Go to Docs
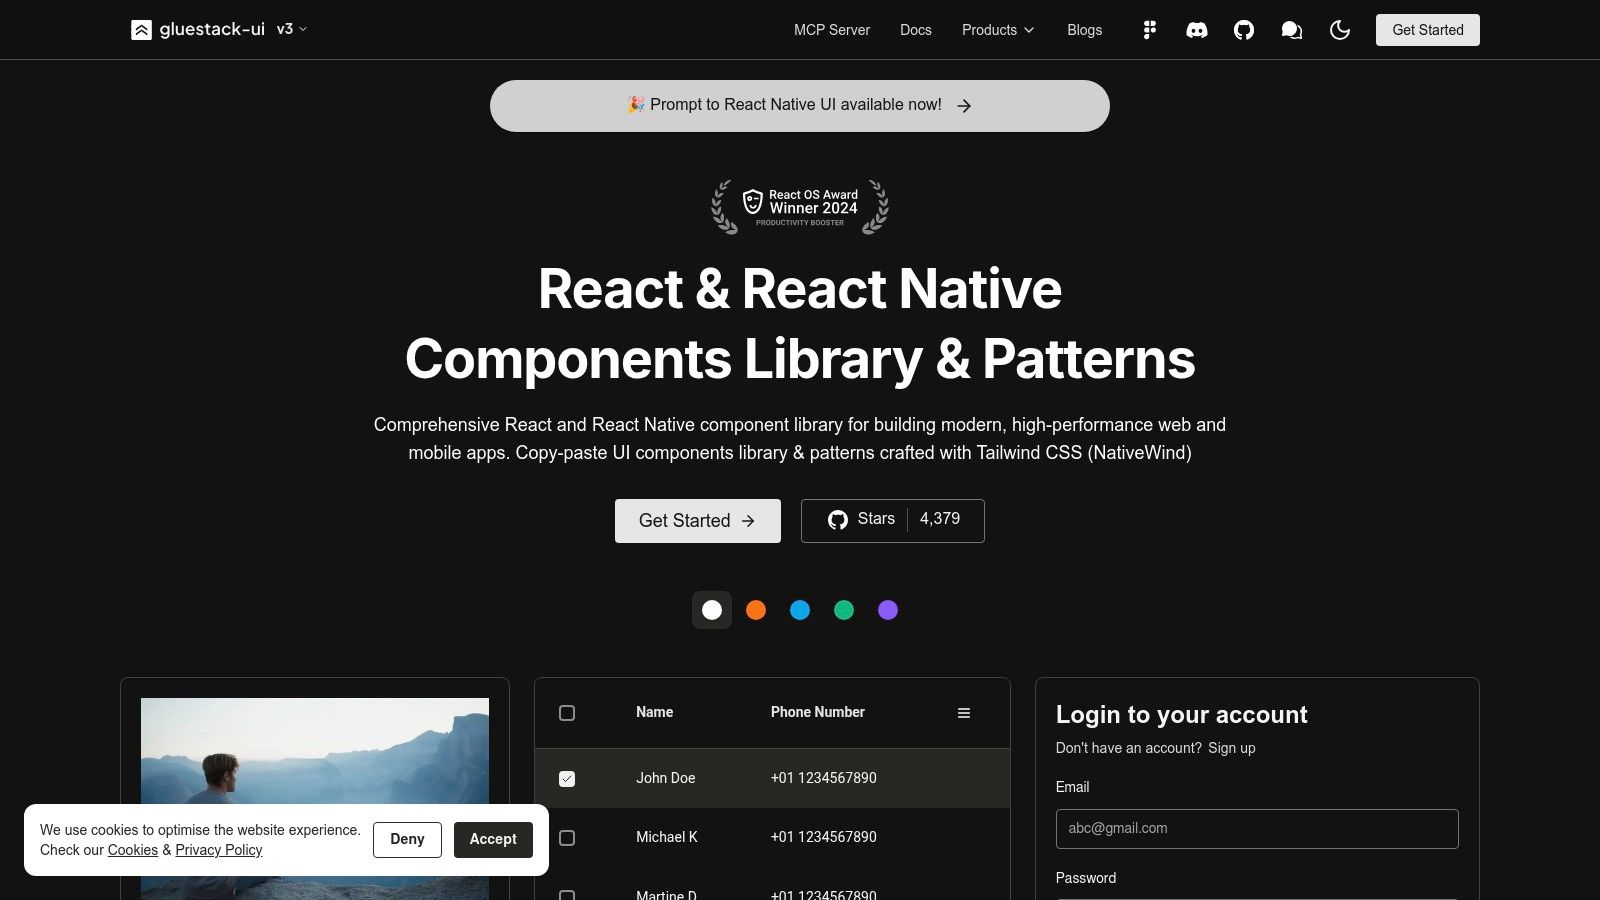Viewport: 1600px width, 900px height. click(916, 30)
